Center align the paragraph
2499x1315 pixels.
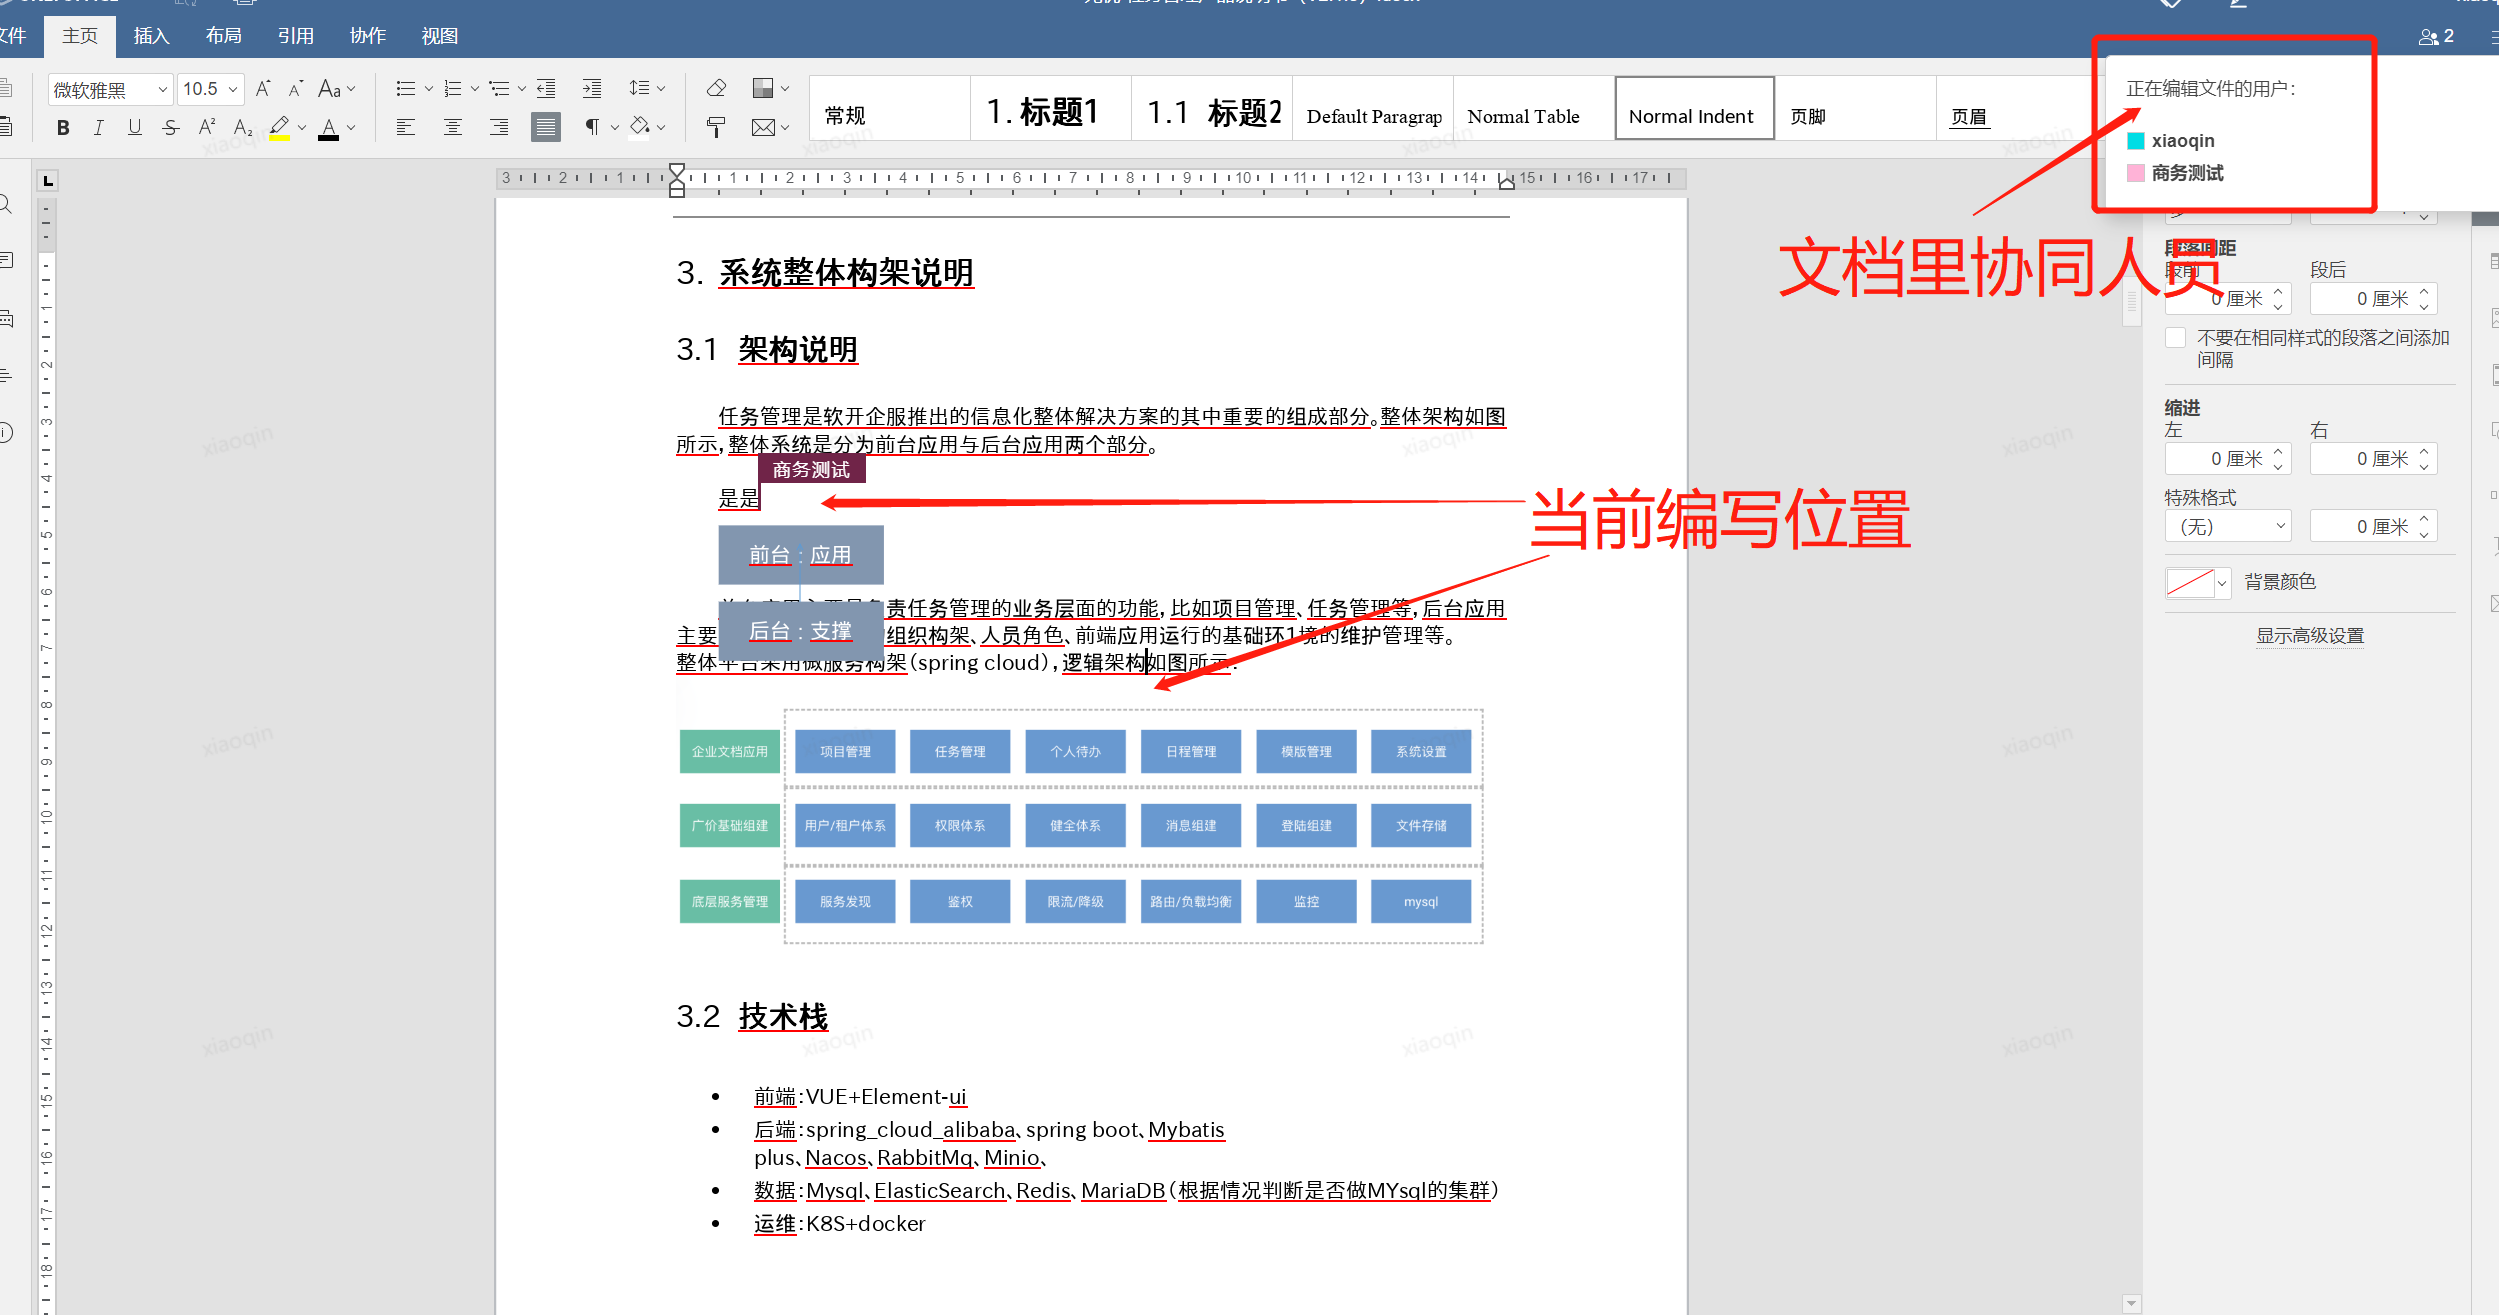coord(452,128)
